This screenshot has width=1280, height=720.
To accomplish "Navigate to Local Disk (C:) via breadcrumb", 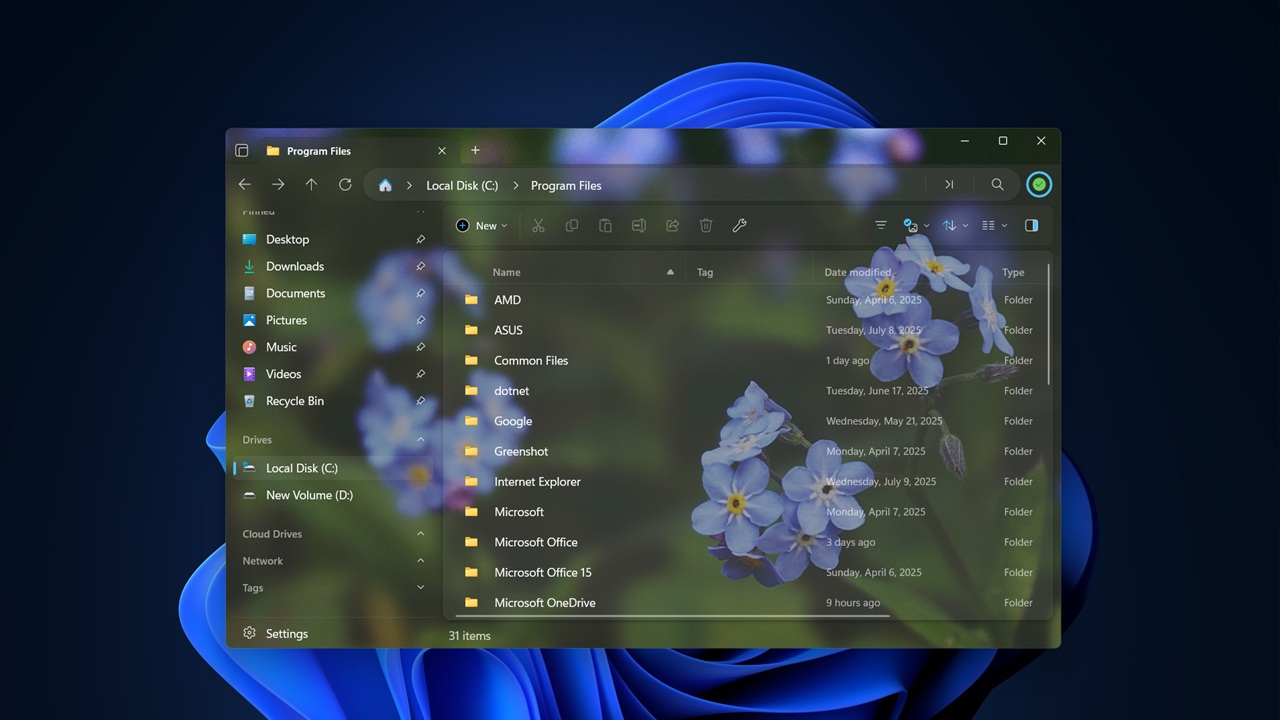I will pos(462,185).
